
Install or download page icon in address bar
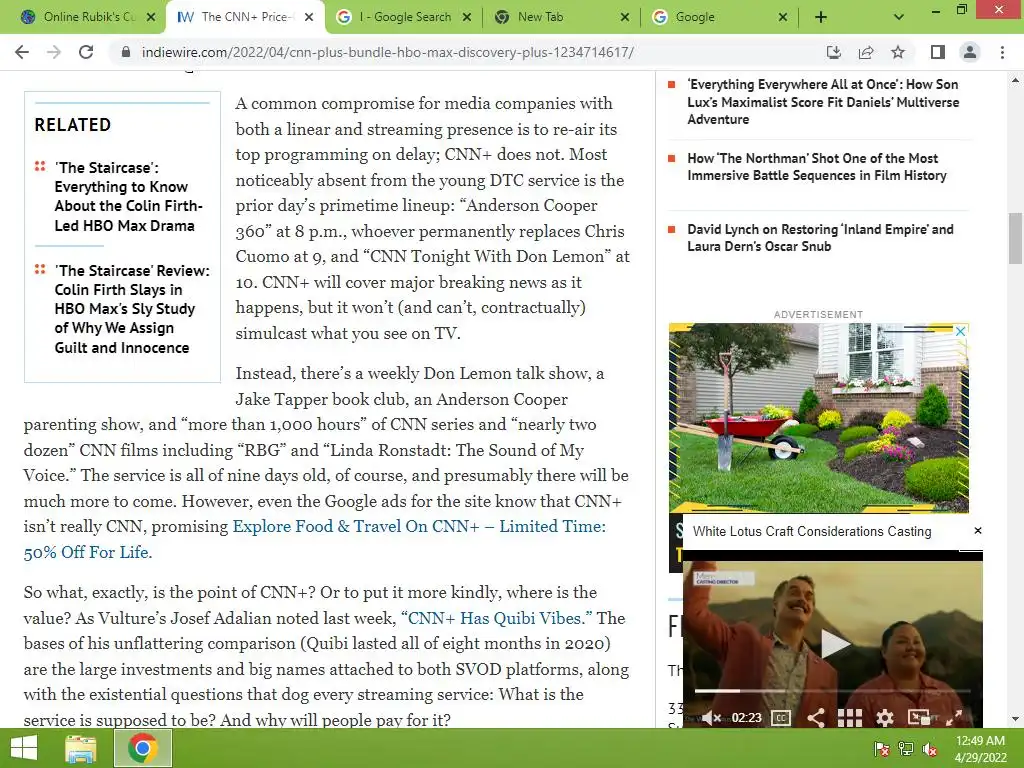(x=833, y=52)
